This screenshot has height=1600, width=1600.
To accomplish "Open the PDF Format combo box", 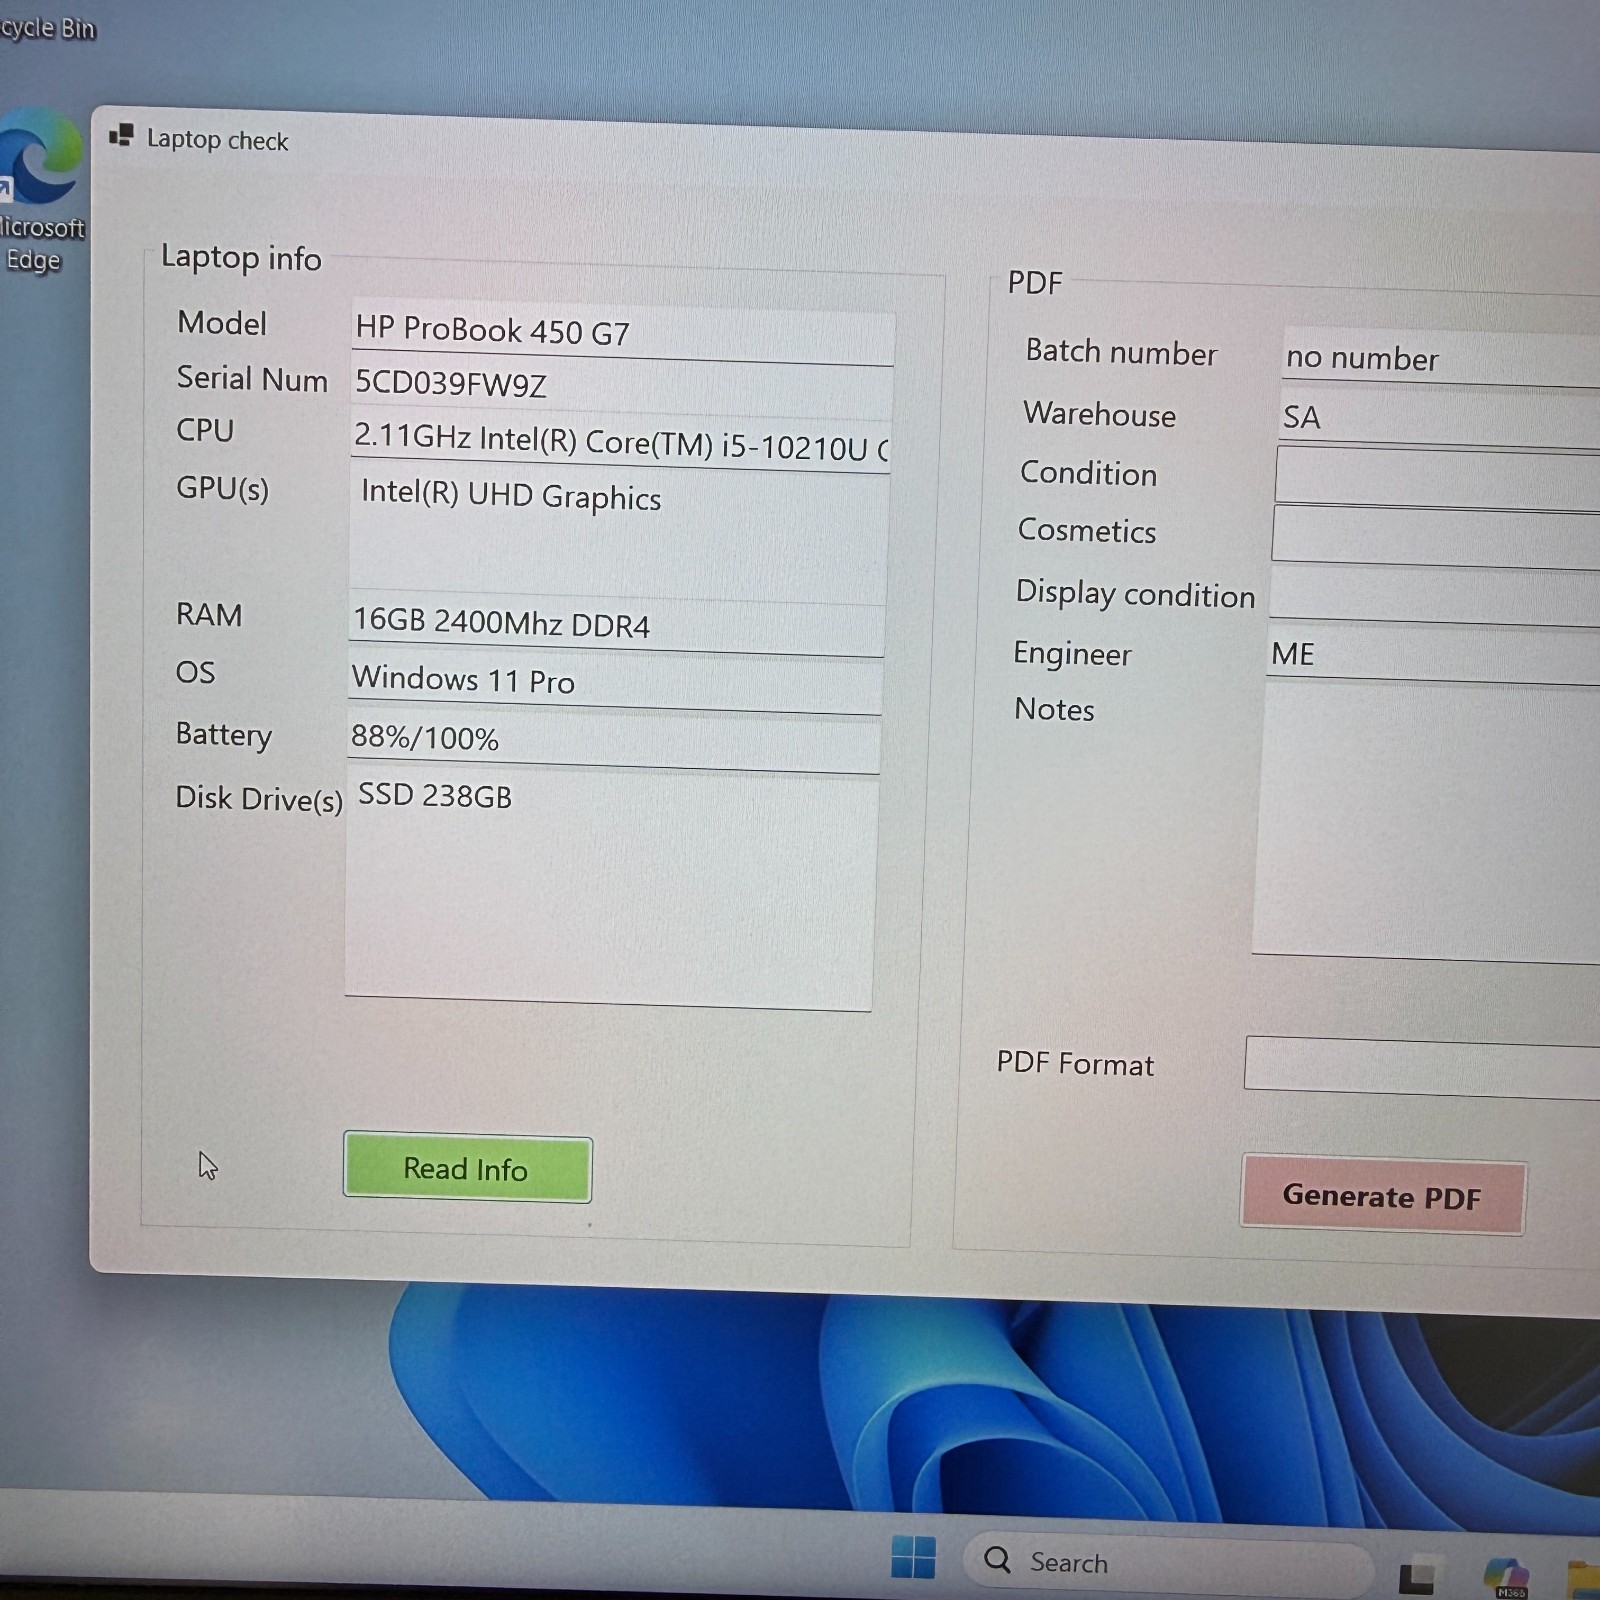I will click(1422, 1067).
